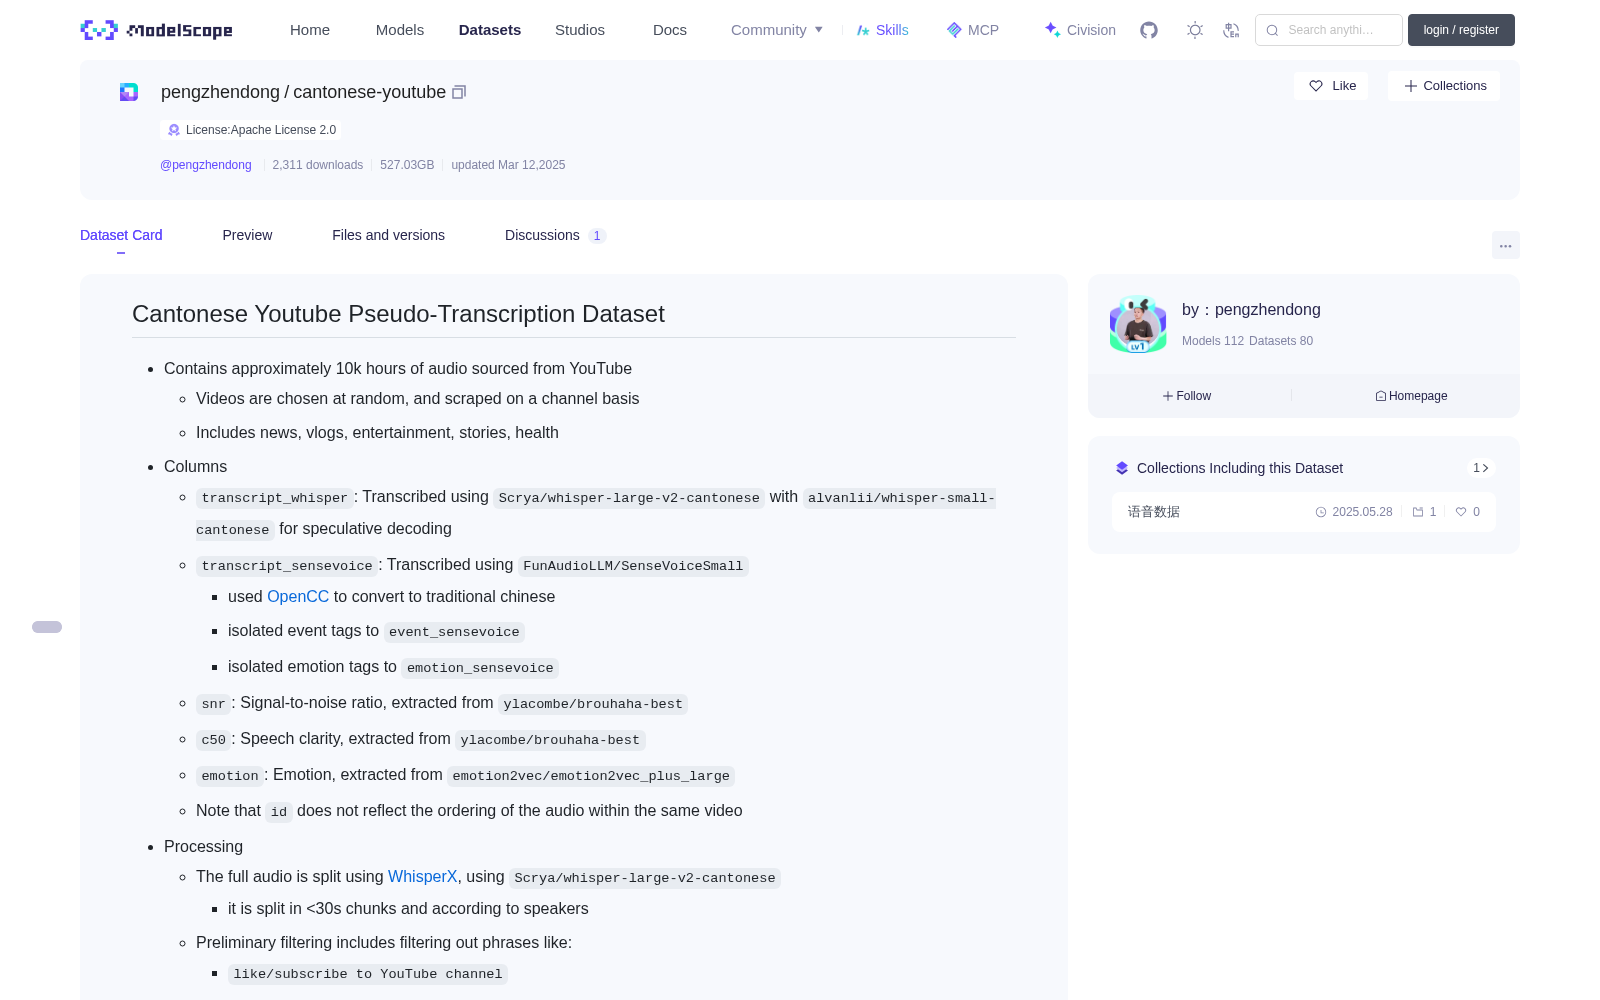This screenshot has height=1000, width=1600.
Task: Open the Datasets section
Action: pos(490,30)
